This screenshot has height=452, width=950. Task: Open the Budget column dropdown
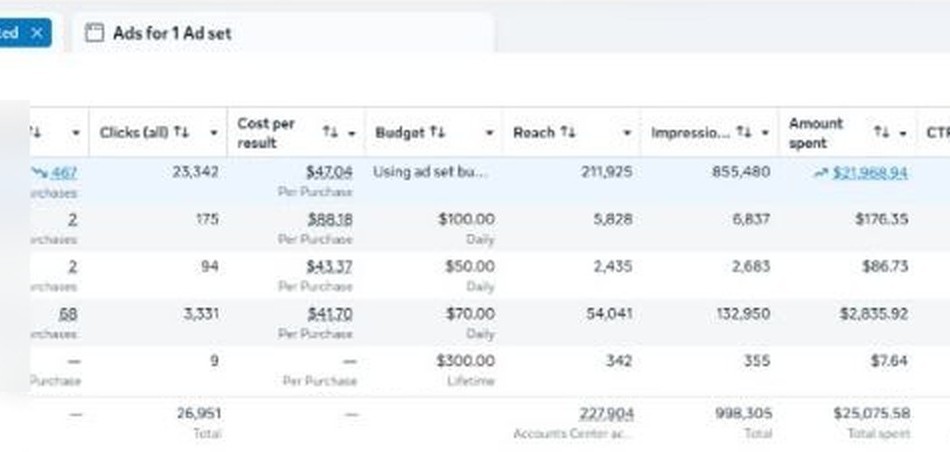(x=490, y=133)
